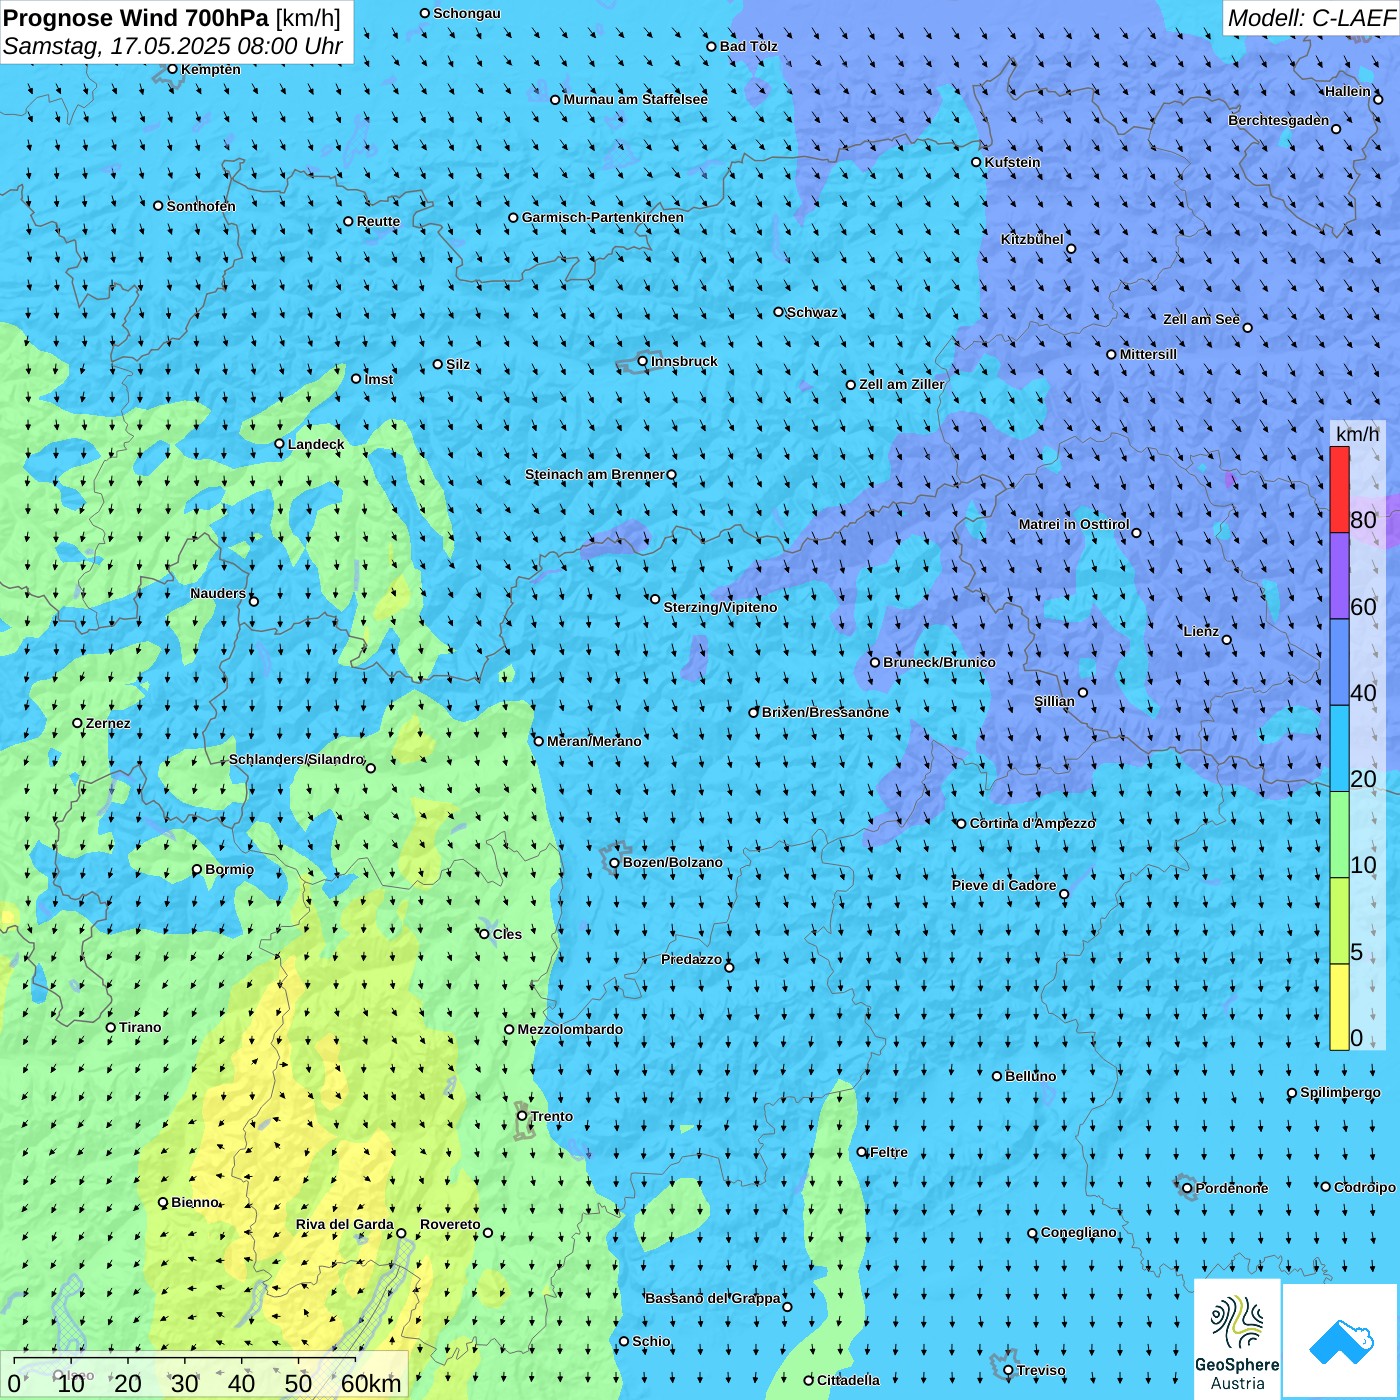Click the 'Zell am Ziller' label
This screenshot has width=1400, height=1400.
coord(902,384)
